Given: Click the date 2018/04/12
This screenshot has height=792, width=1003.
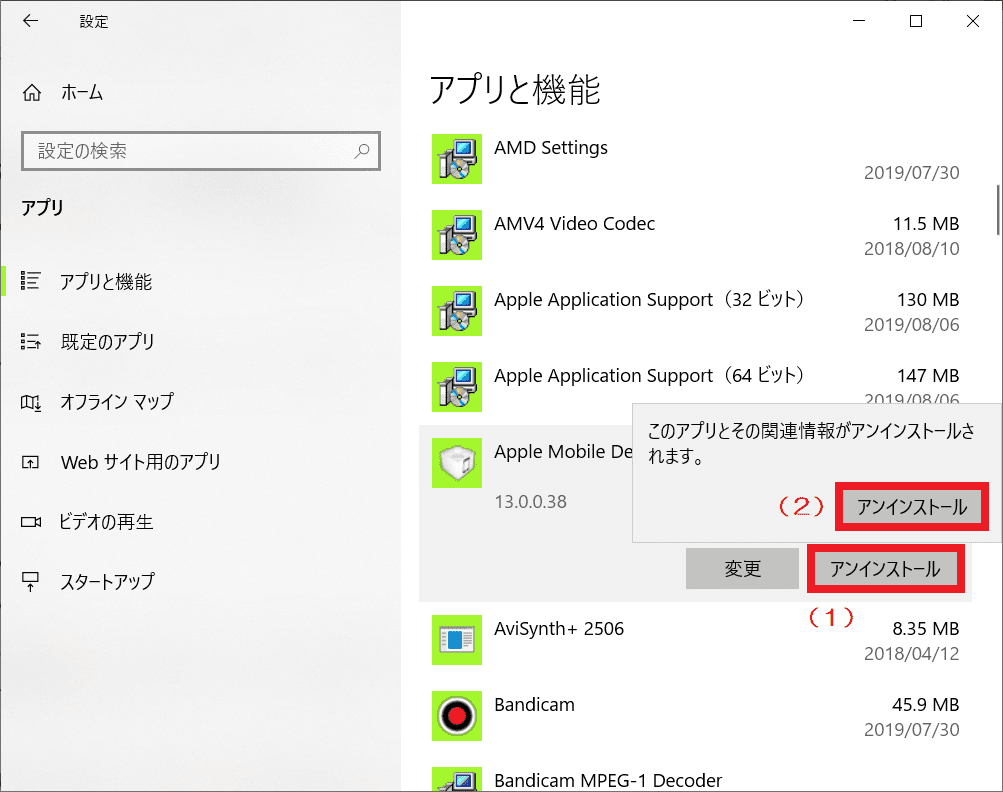Looking at the screenshot, I should click(912, 654).
